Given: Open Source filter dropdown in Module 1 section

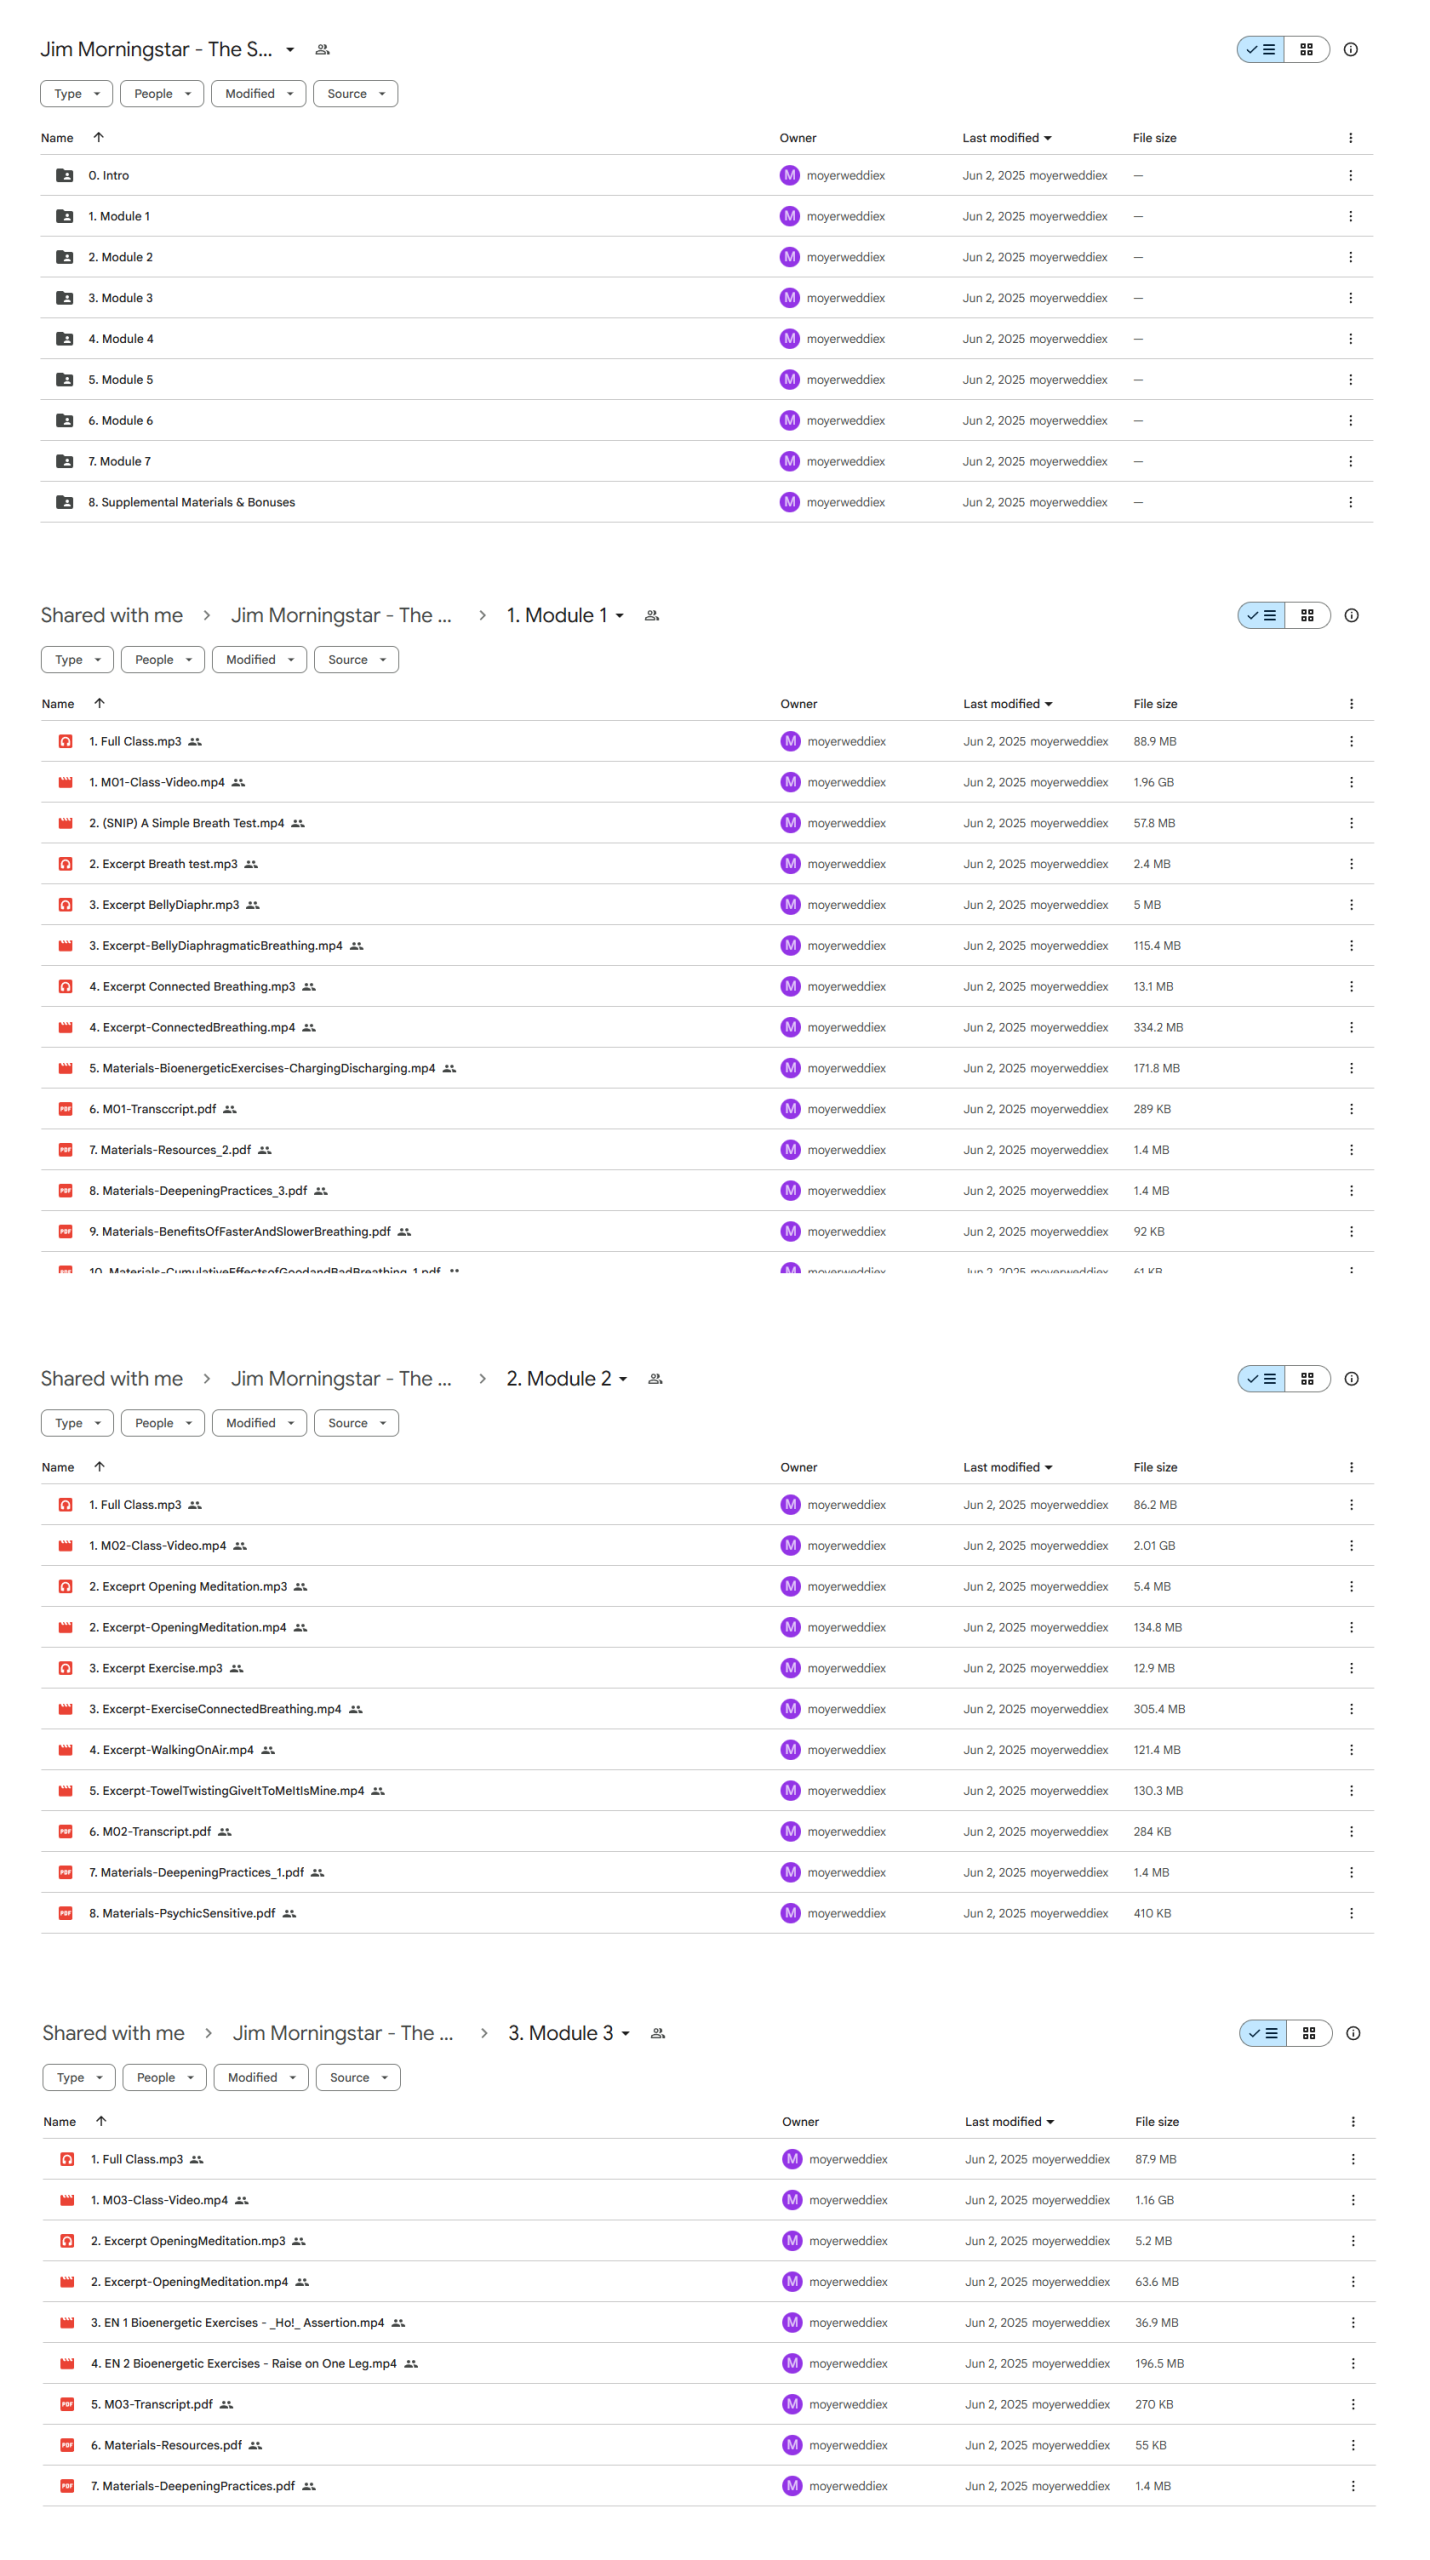Looking at the screenshot, I should [x=356, y=659].
